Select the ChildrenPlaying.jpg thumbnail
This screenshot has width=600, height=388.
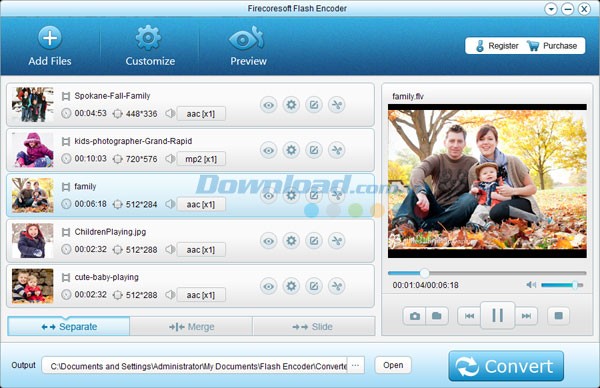tap(33, 241)
